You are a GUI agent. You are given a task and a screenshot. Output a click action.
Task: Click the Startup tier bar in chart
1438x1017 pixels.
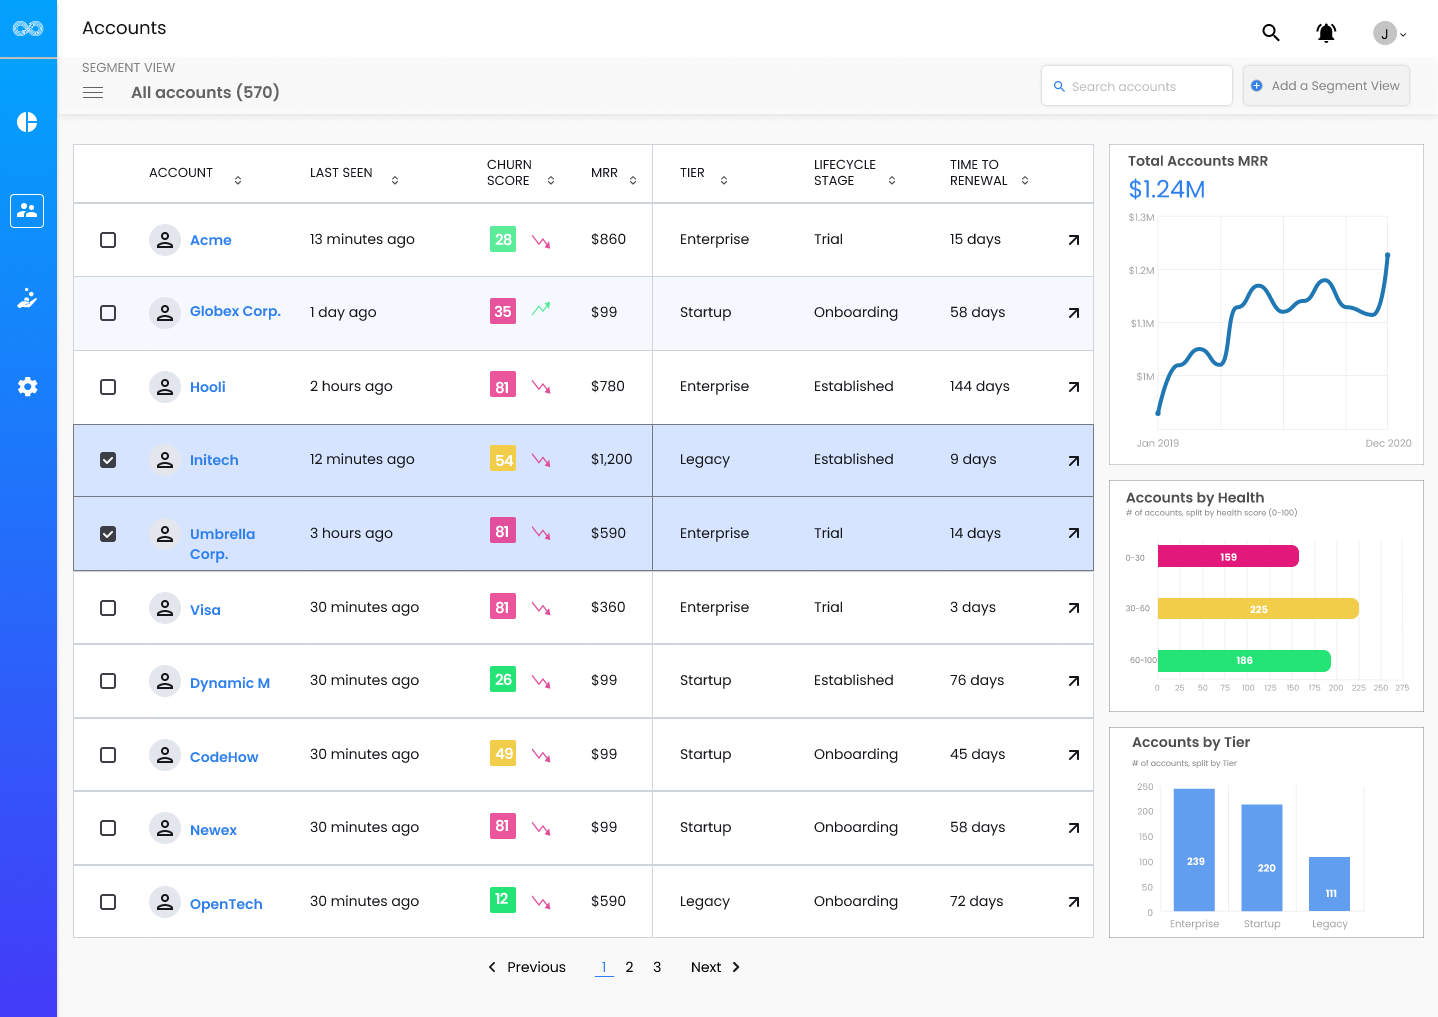pyautogui.click(x=1262, y=858)
